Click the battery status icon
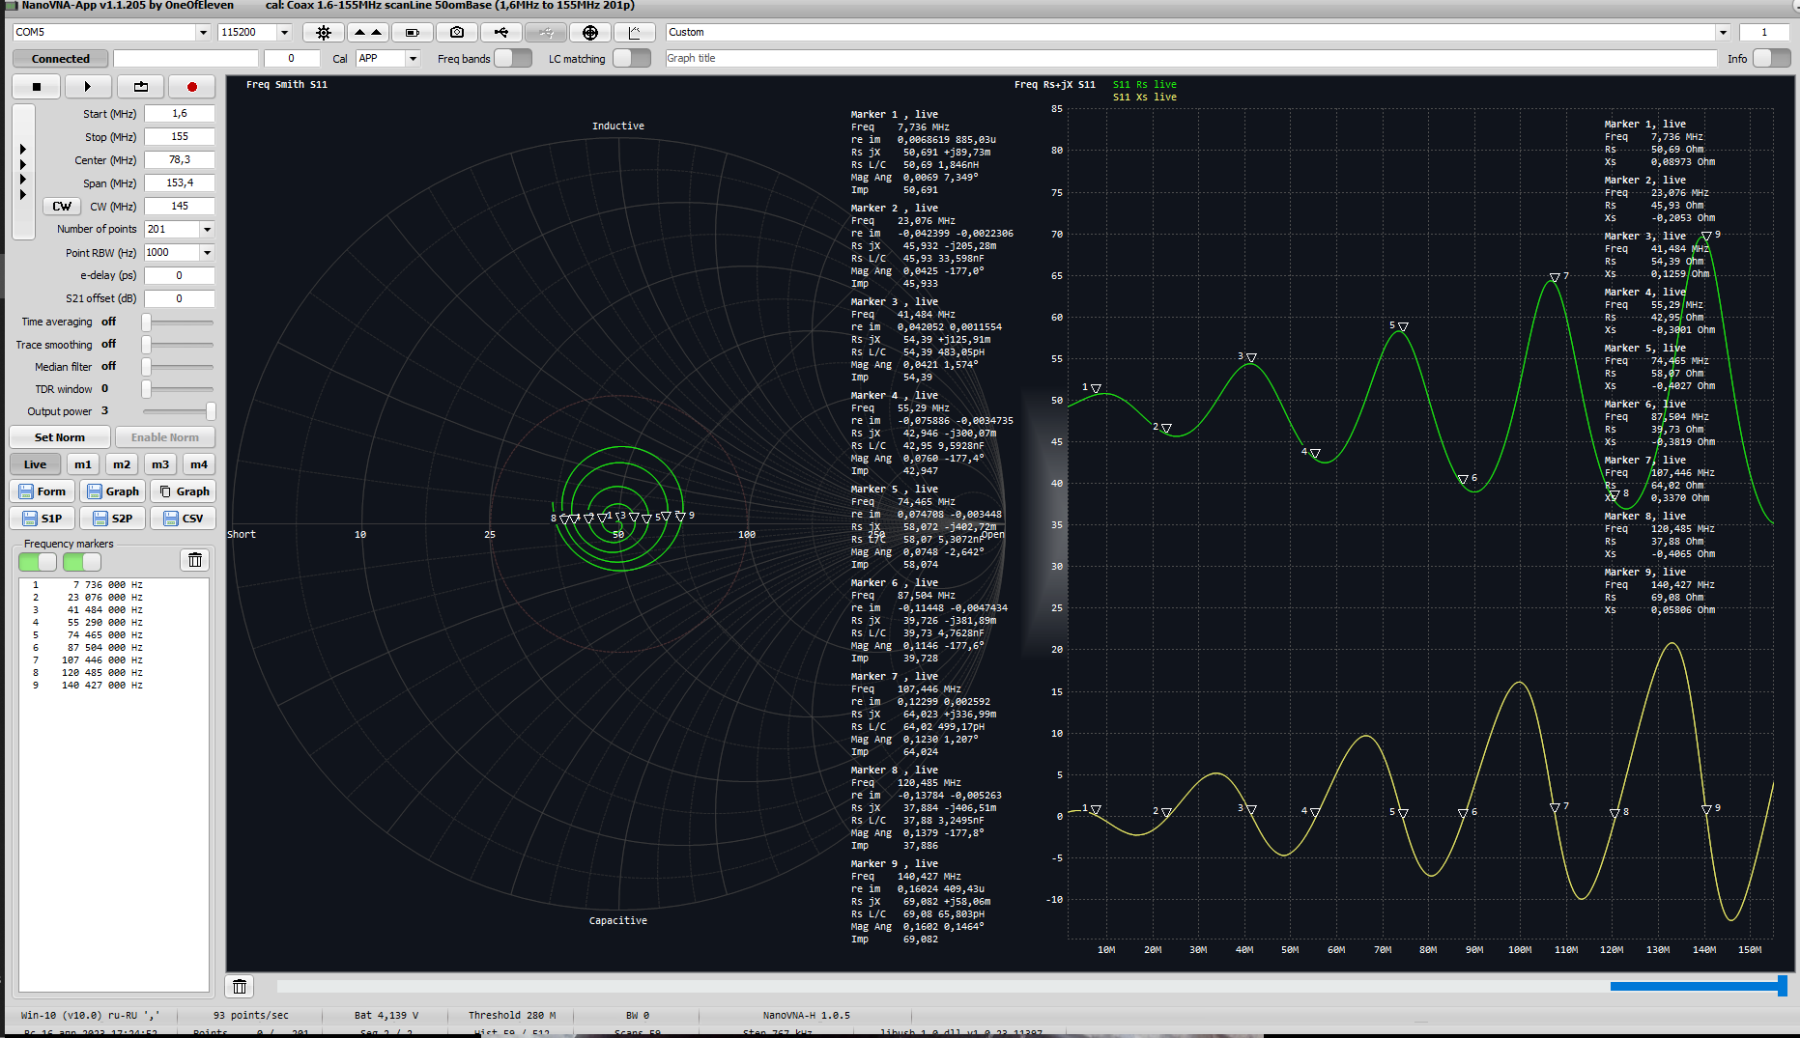This screenshot has width=1800, height=1038. pyautogui.click(x=412, y=32)
